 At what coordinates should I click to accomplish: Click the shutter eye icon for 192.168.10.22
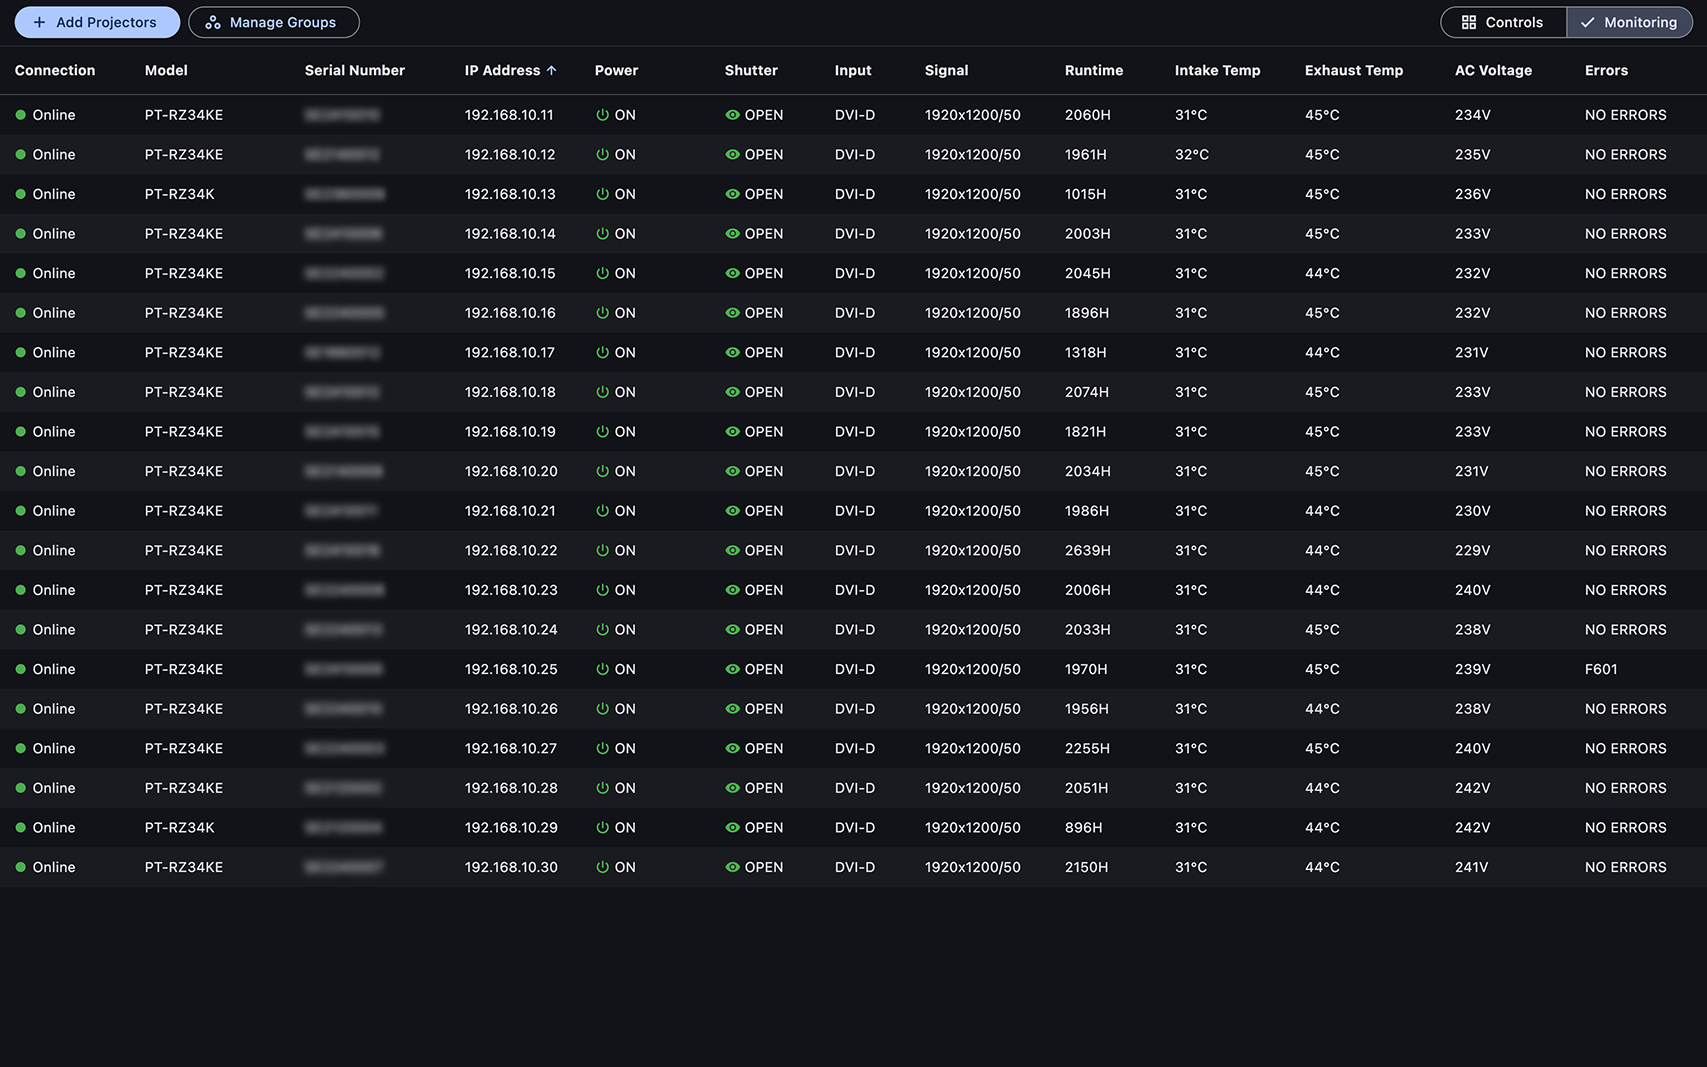(x=732, y=550)
